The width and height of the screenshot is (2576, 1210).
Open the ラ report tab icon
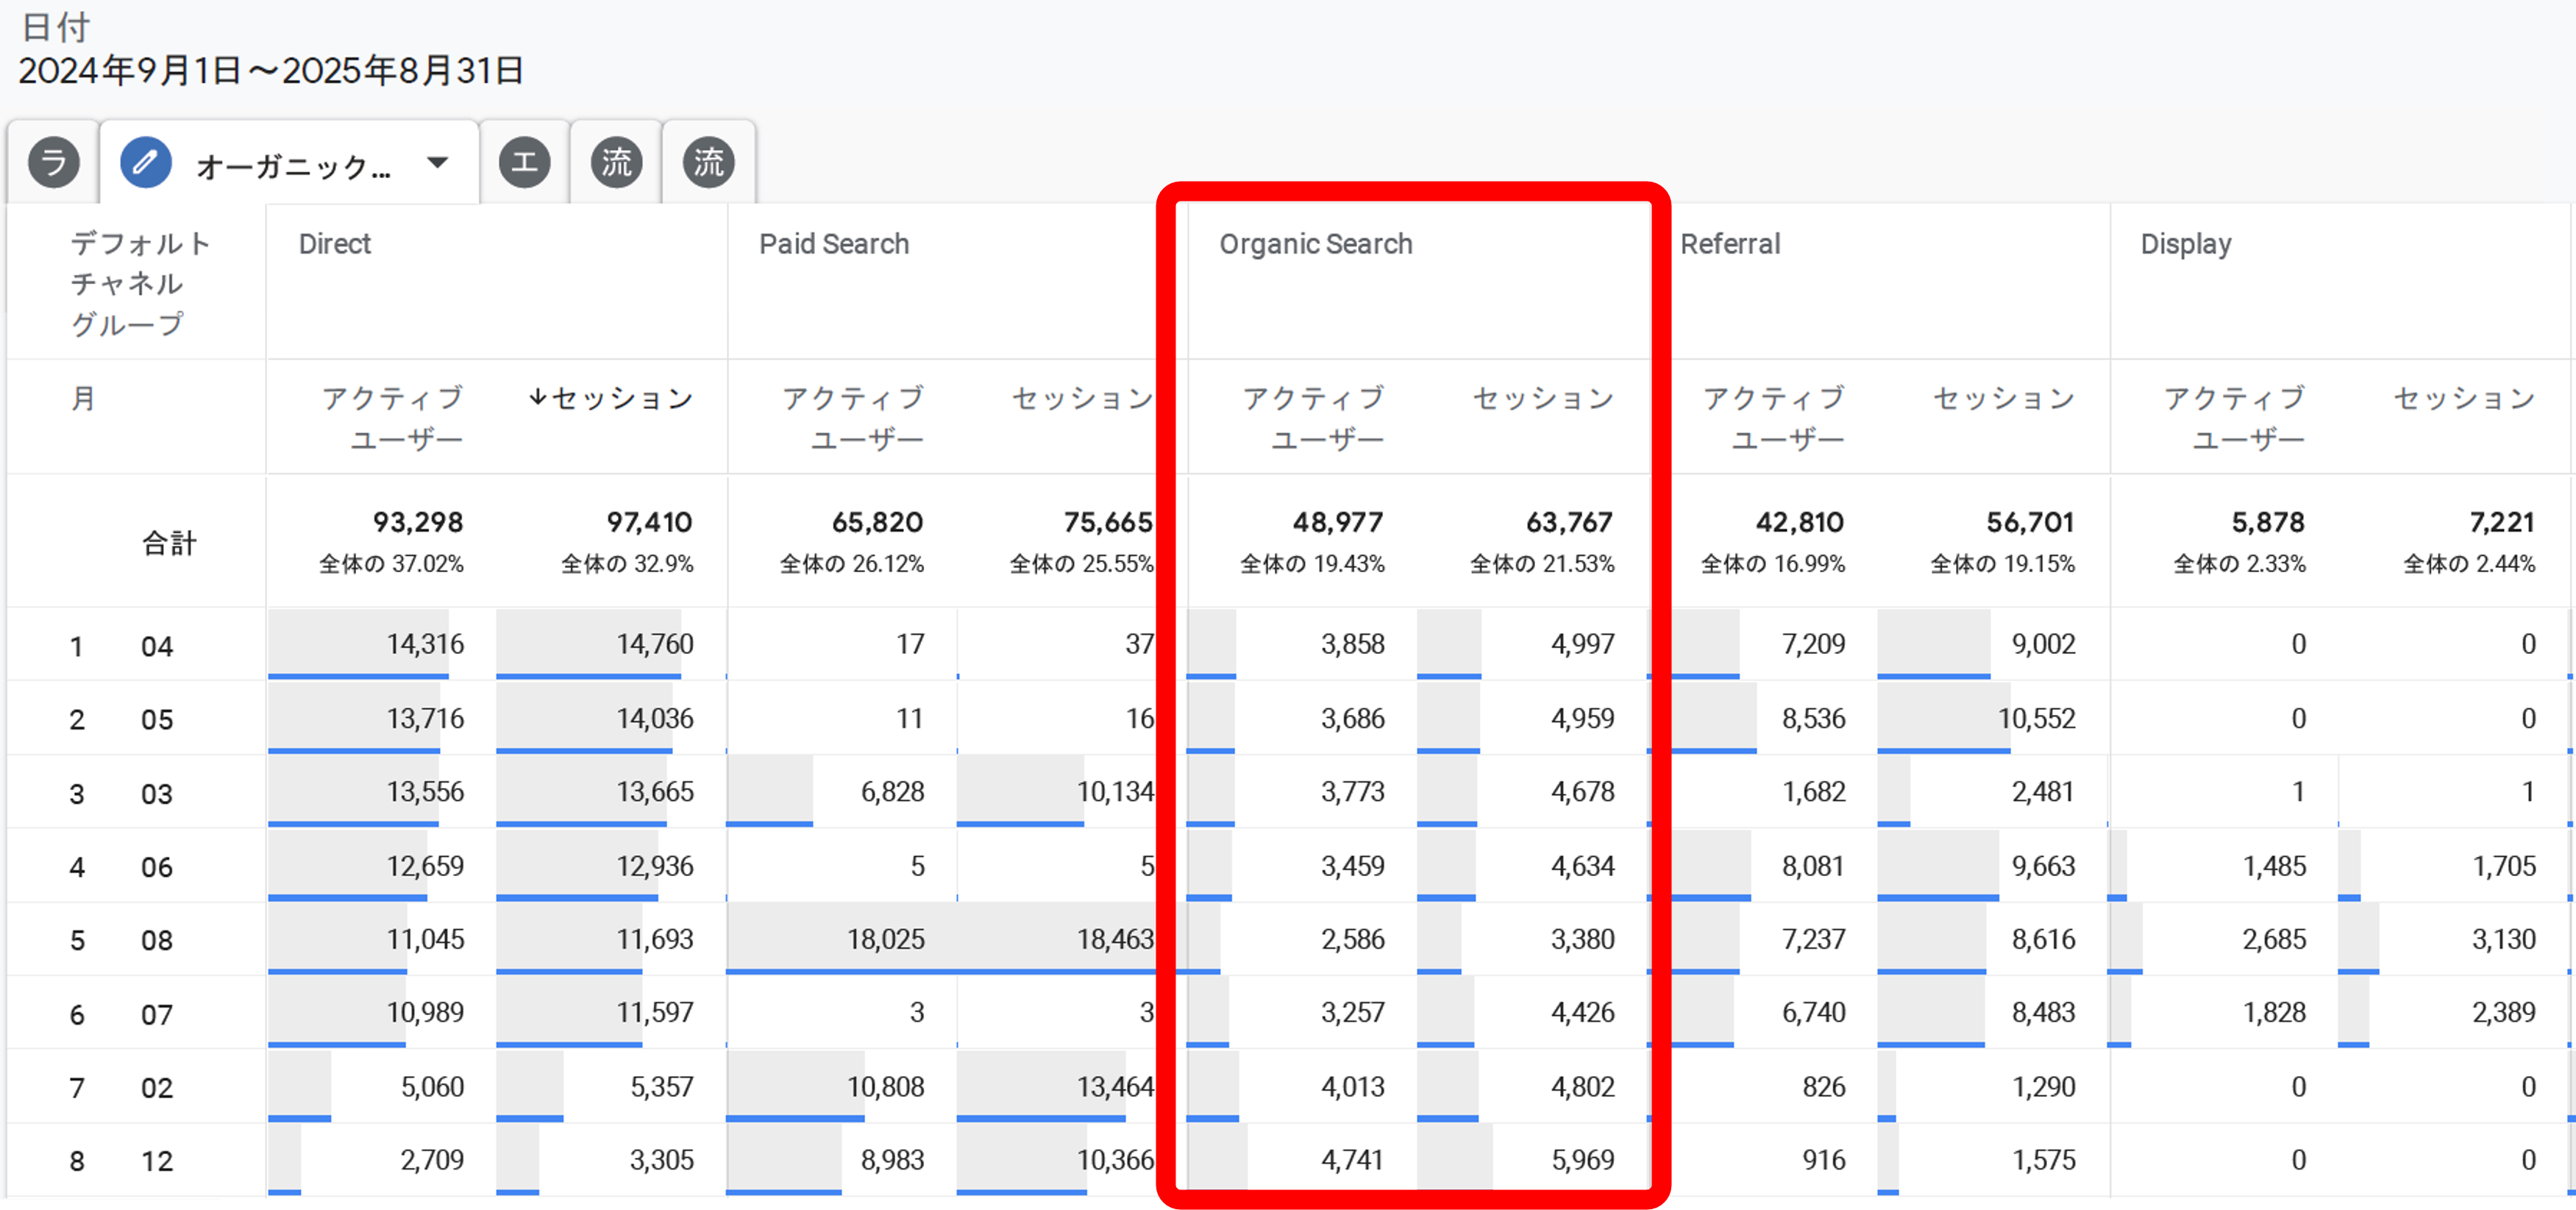coord(54,162)
